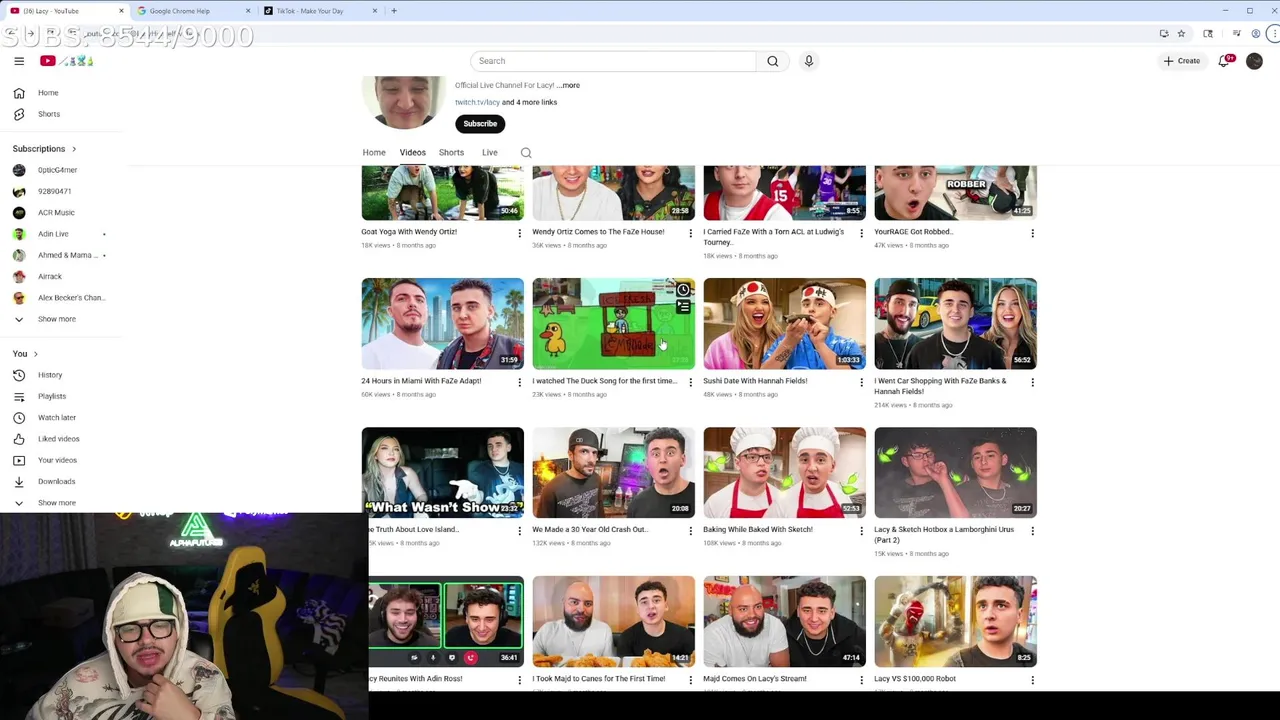Open options menu for Sushi Date video
This screenshot has height=720, width=1280.
click(861, 382)
